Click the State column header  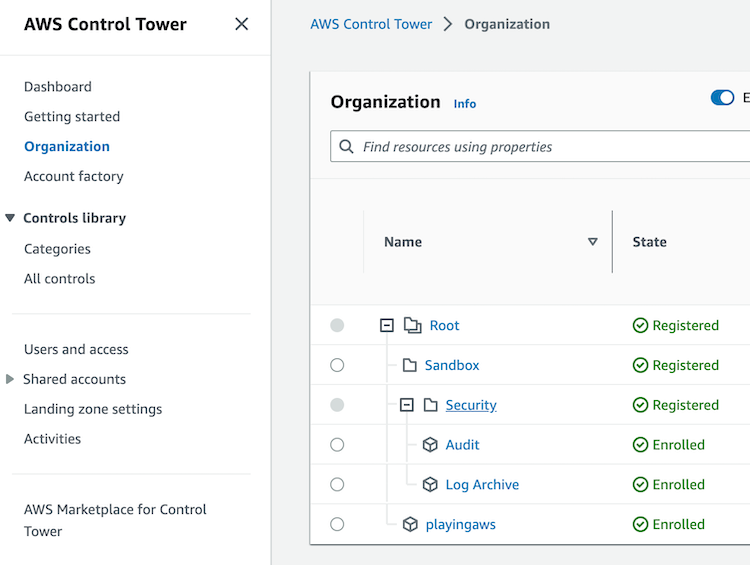point(650,242)
